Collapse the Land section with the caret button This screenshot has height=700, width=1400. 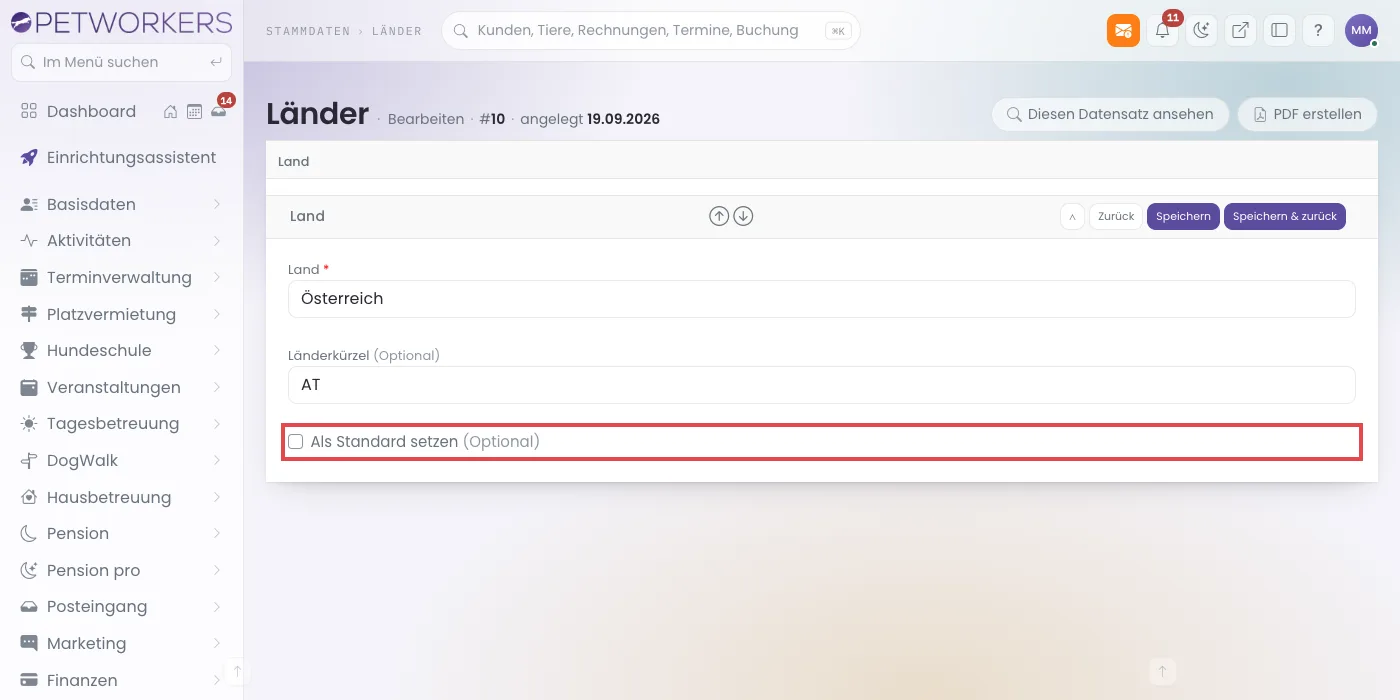pos(1072,216)
